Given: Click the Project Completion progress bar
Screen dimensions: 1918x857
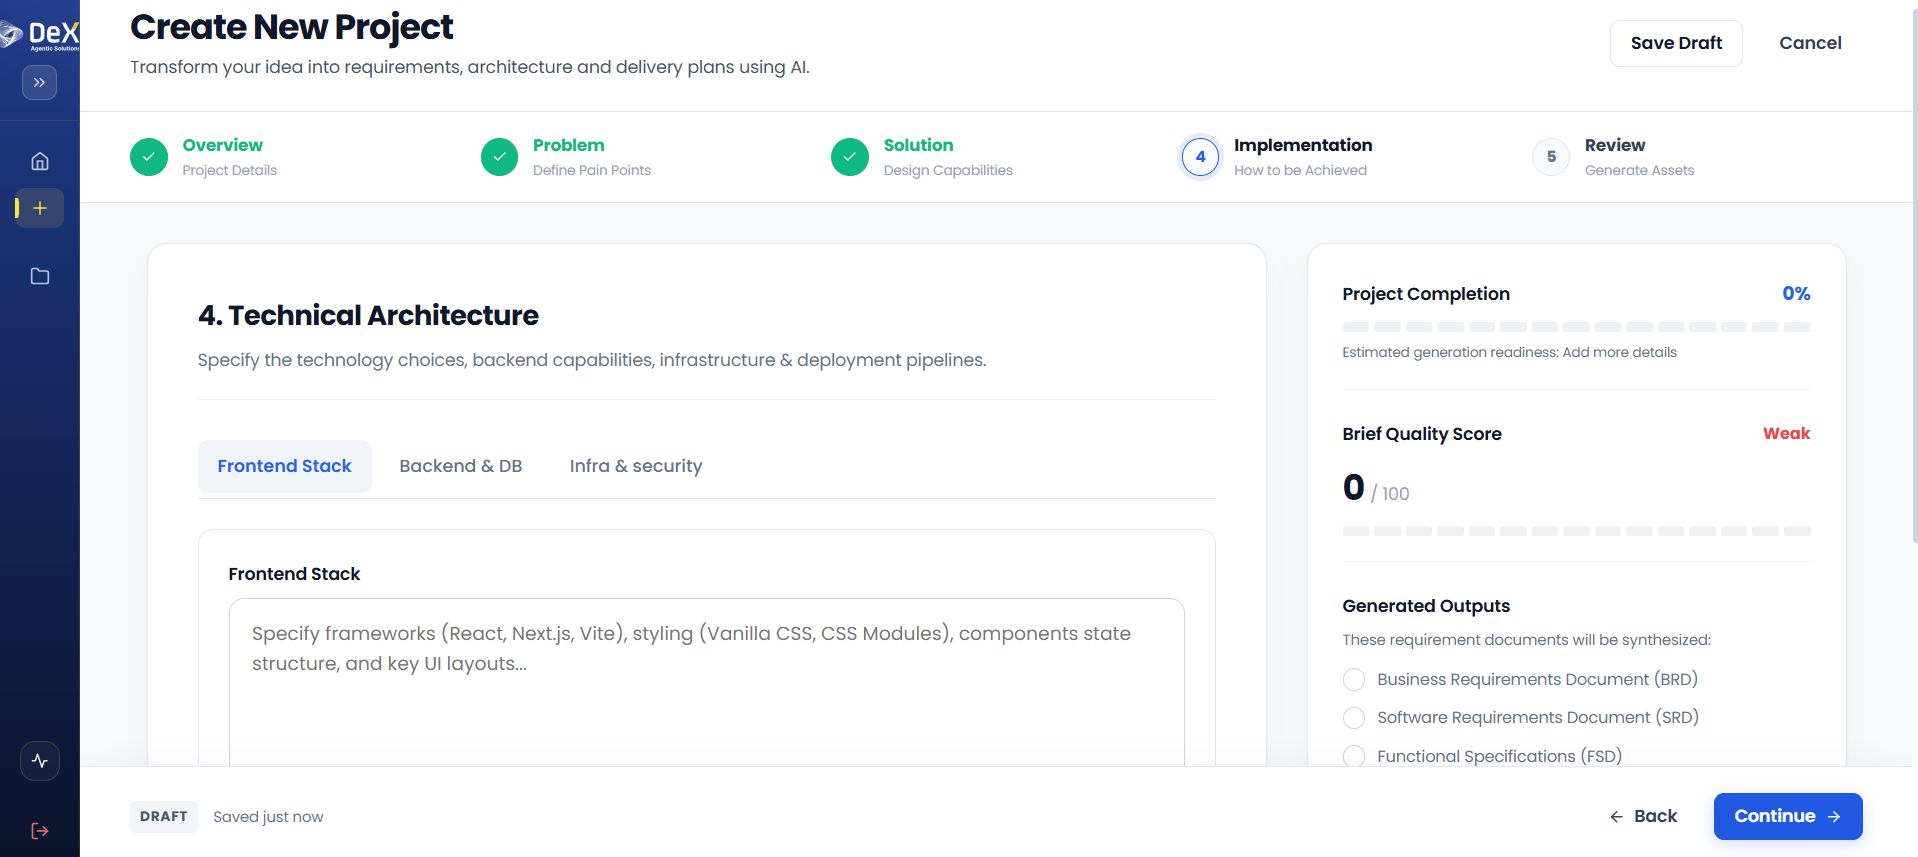Looking at the screenshot, I should click(x=1577, y=327).
